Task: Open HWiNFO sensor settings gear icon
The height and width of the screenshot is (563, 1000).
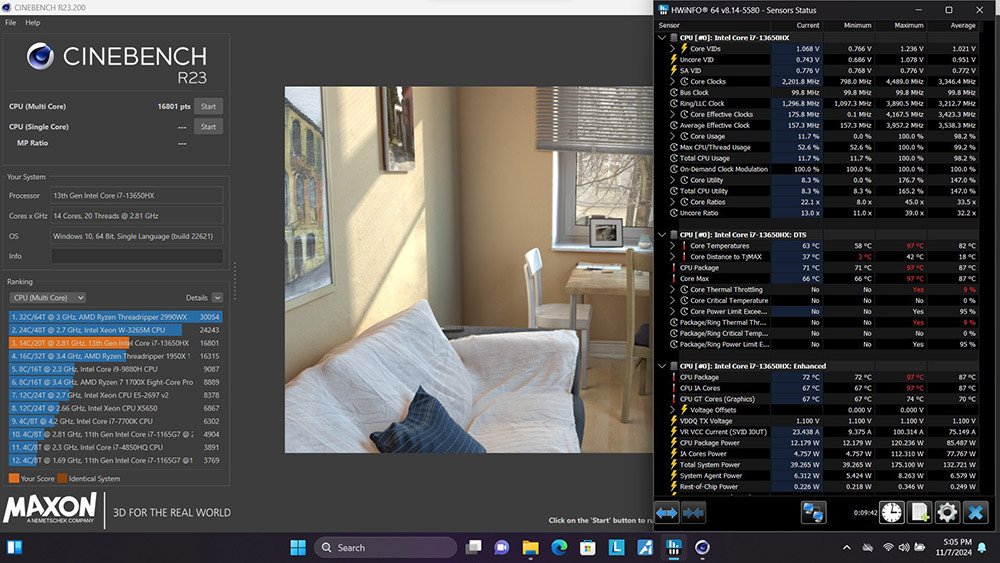Action: point(948,513)
